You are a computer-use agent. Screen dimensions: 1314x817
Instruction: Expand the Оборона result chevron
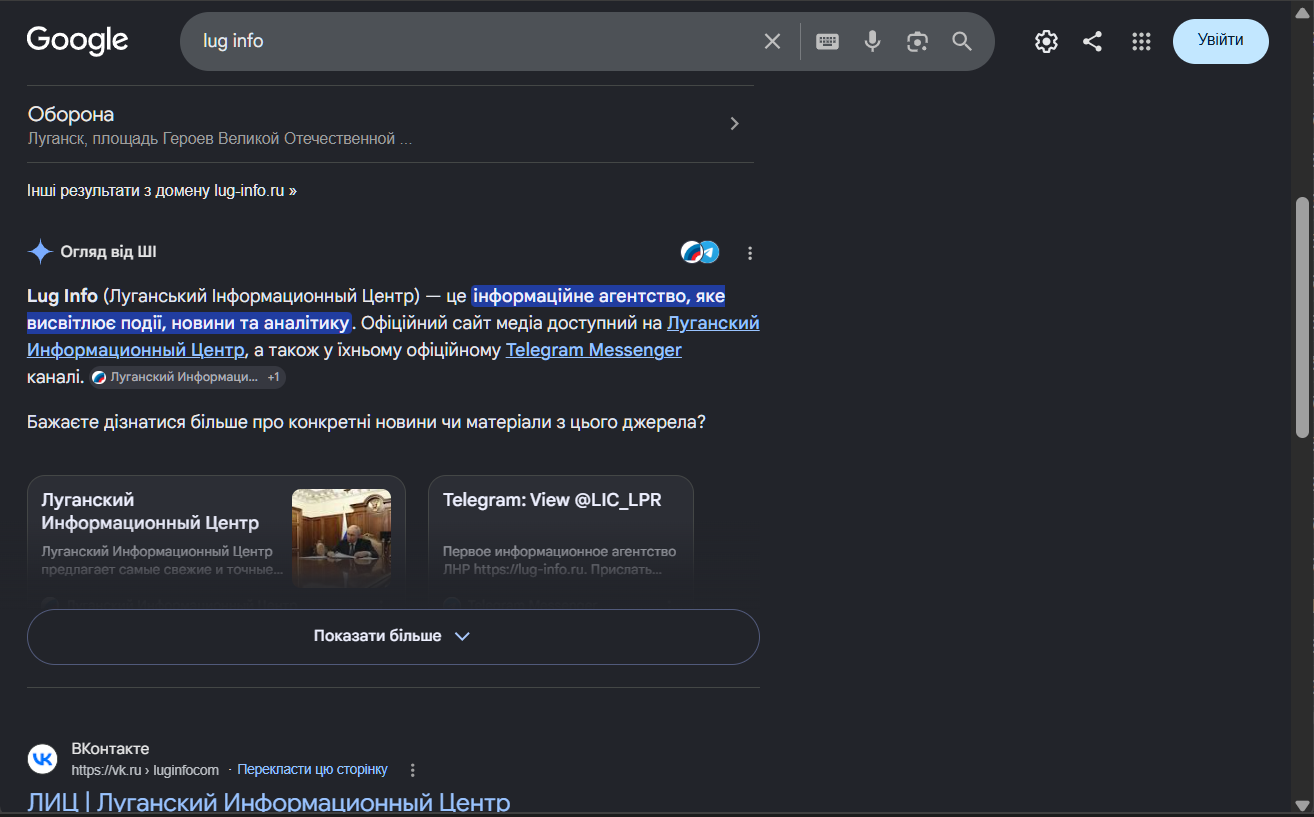[734, 124]
